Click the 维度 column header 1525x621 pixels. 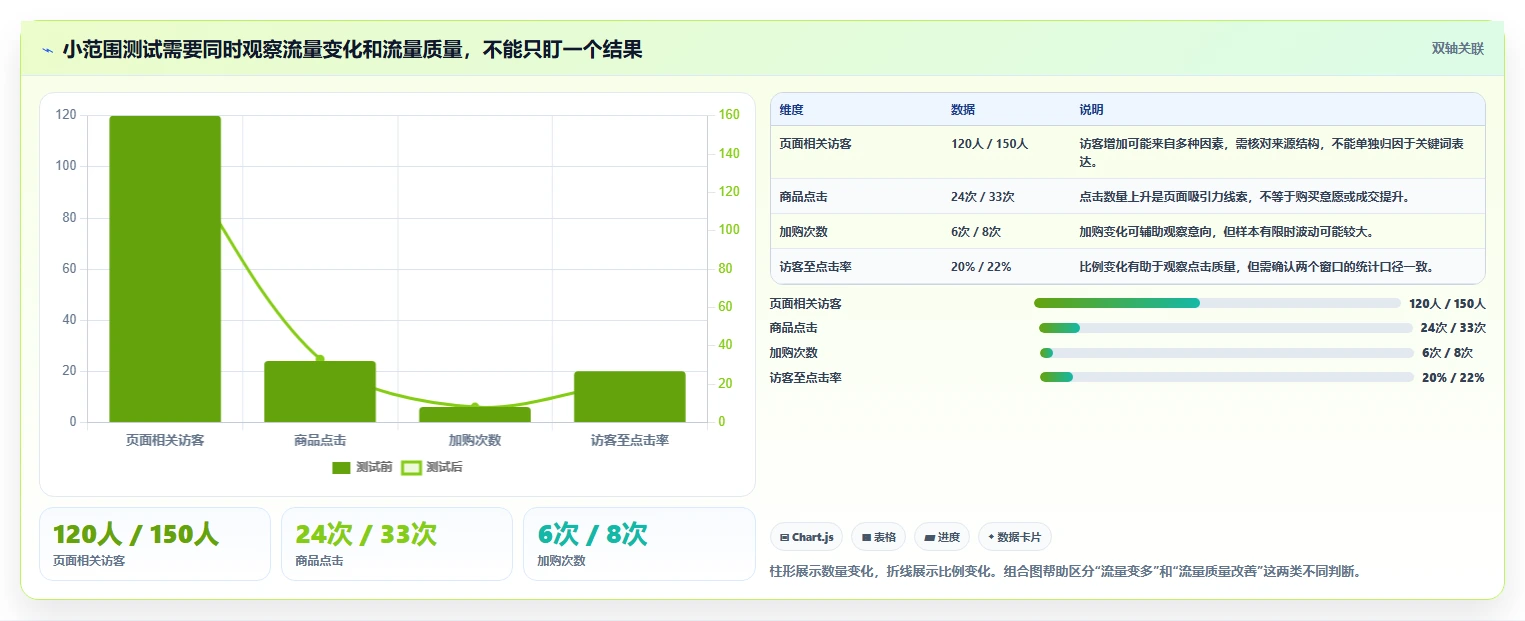[791, 110]
